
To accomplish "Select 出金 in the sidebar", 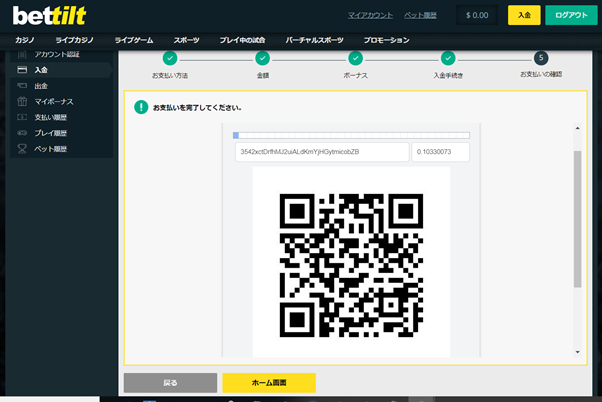I will click(x=61, y=86).
